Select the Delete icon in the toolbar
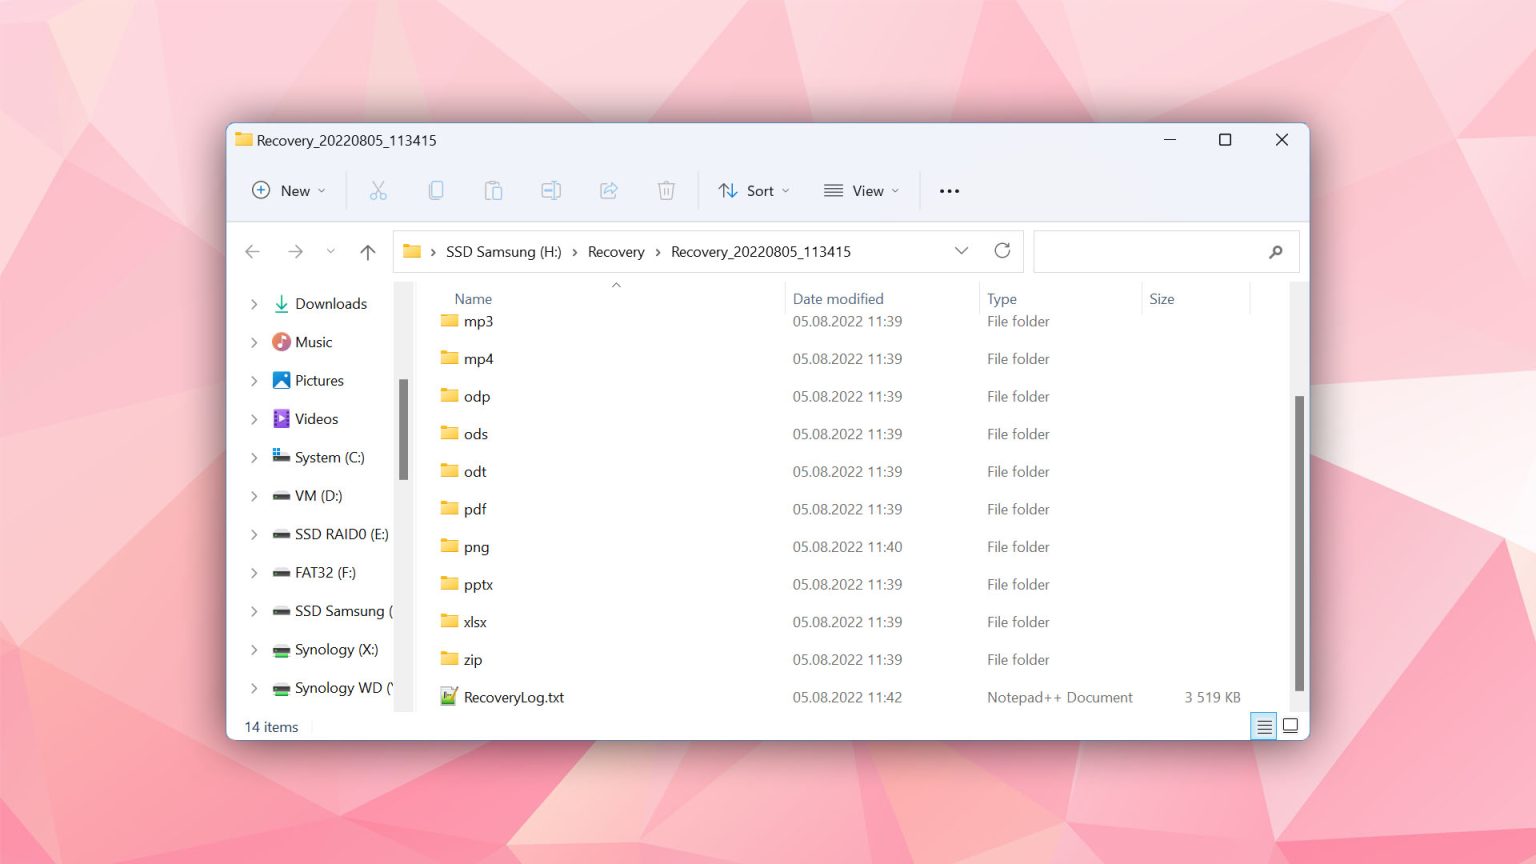 tap(666, 190)
